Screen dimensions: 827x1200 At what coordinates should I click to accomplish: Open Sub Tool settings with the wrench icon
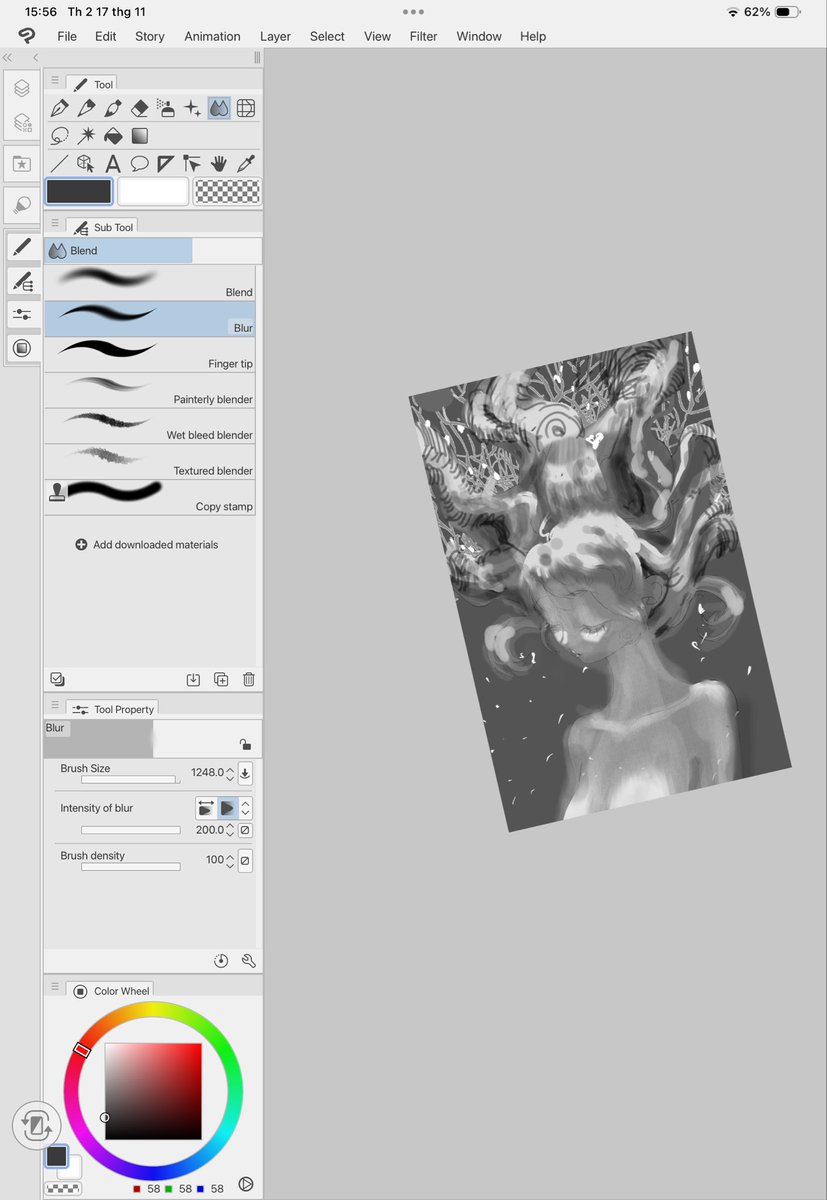[248, 960]
